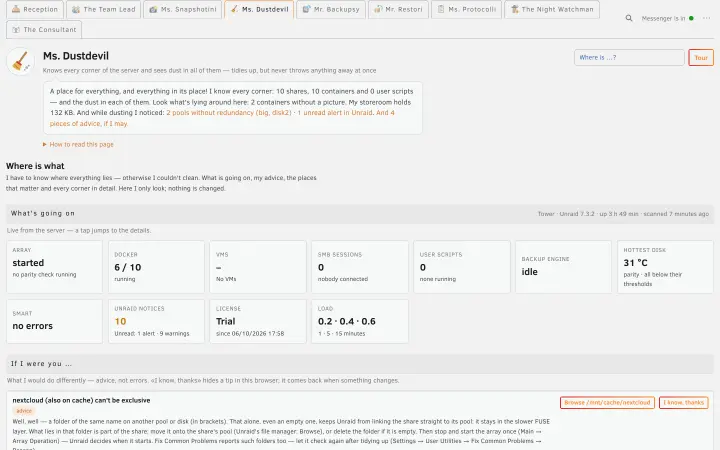
Task: Click Browse /mnt/cache/nextcloud button
Action: (x=607, y=403)
